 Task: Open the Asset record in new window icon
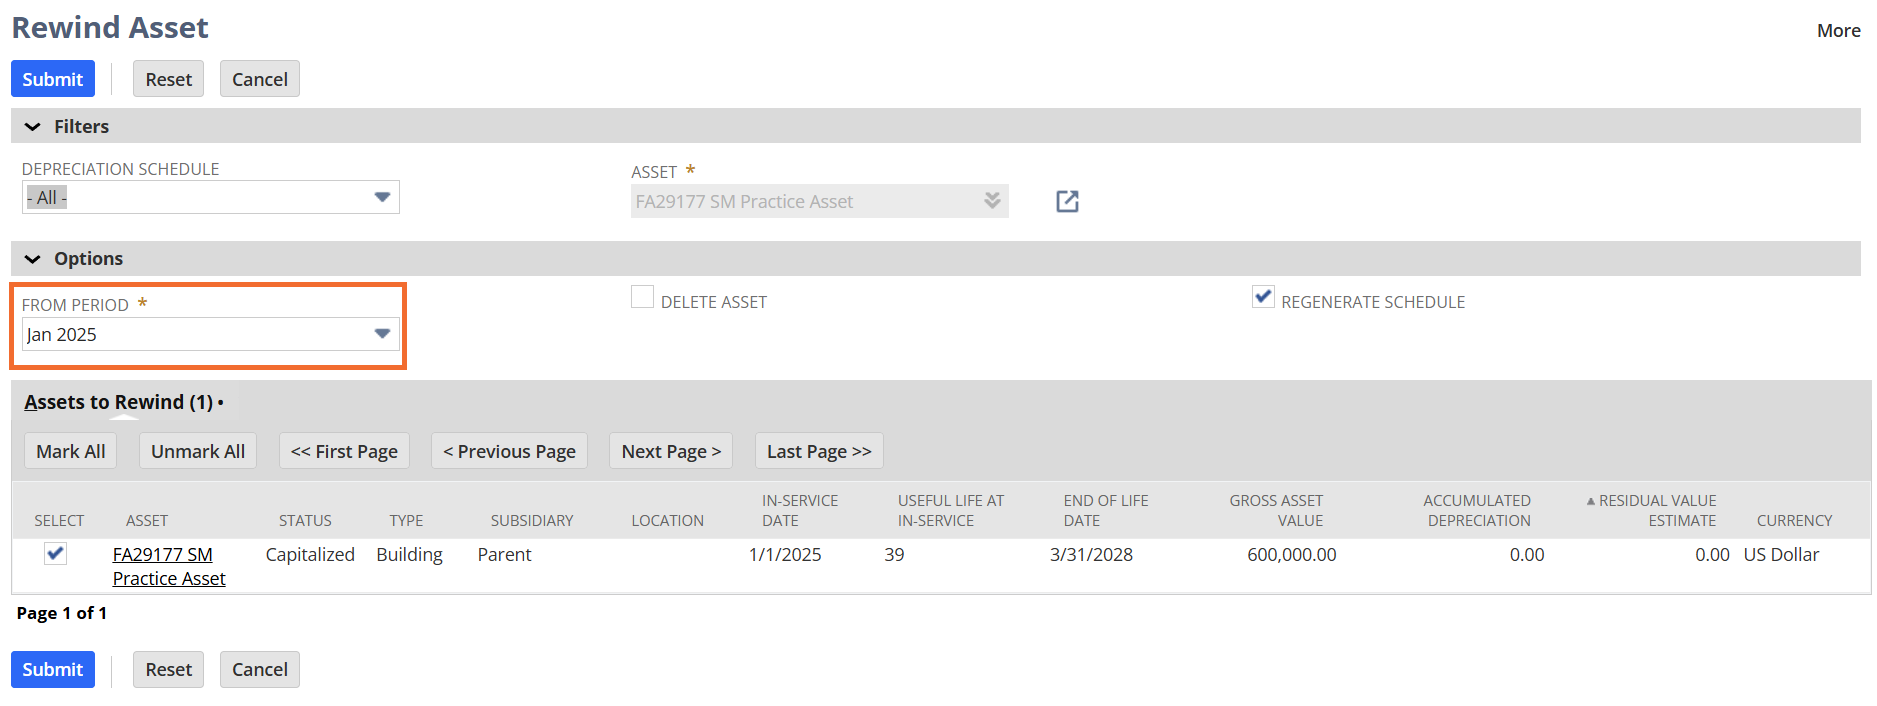(x=1067, y=201)
